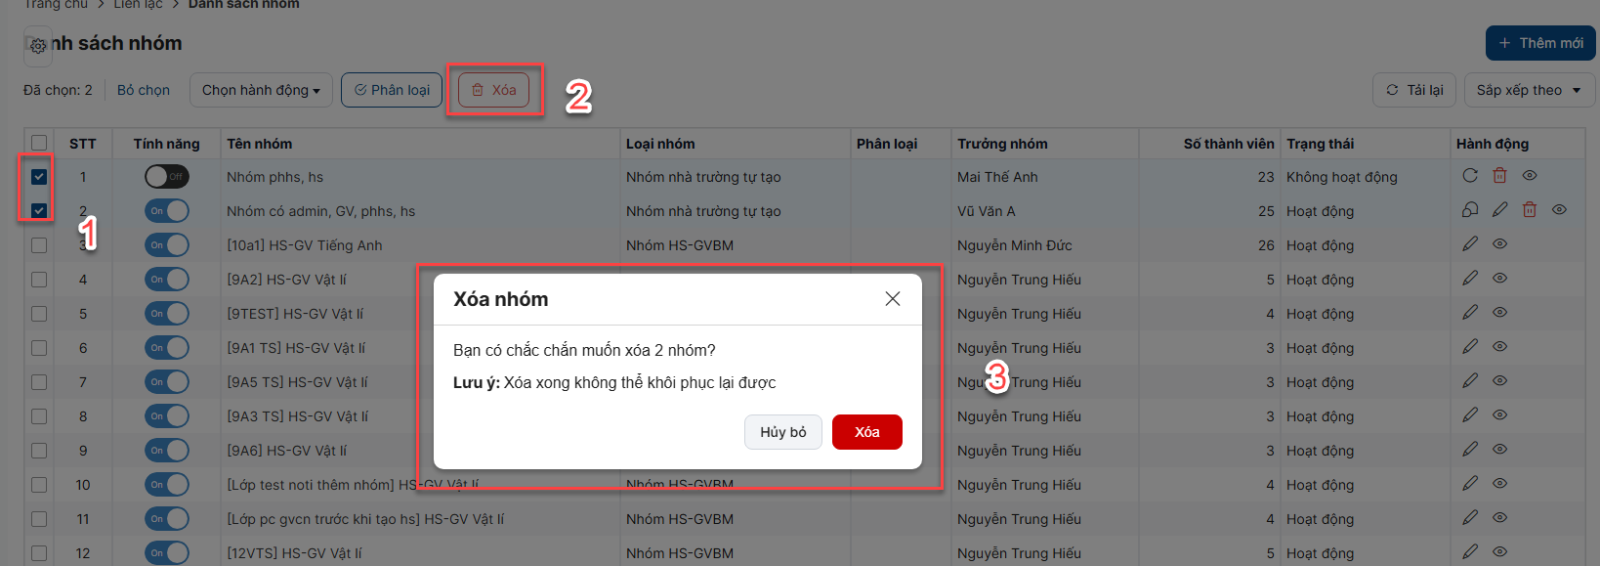
Task: Turn on the feature toggle for row 1
Action: (166, 177)
